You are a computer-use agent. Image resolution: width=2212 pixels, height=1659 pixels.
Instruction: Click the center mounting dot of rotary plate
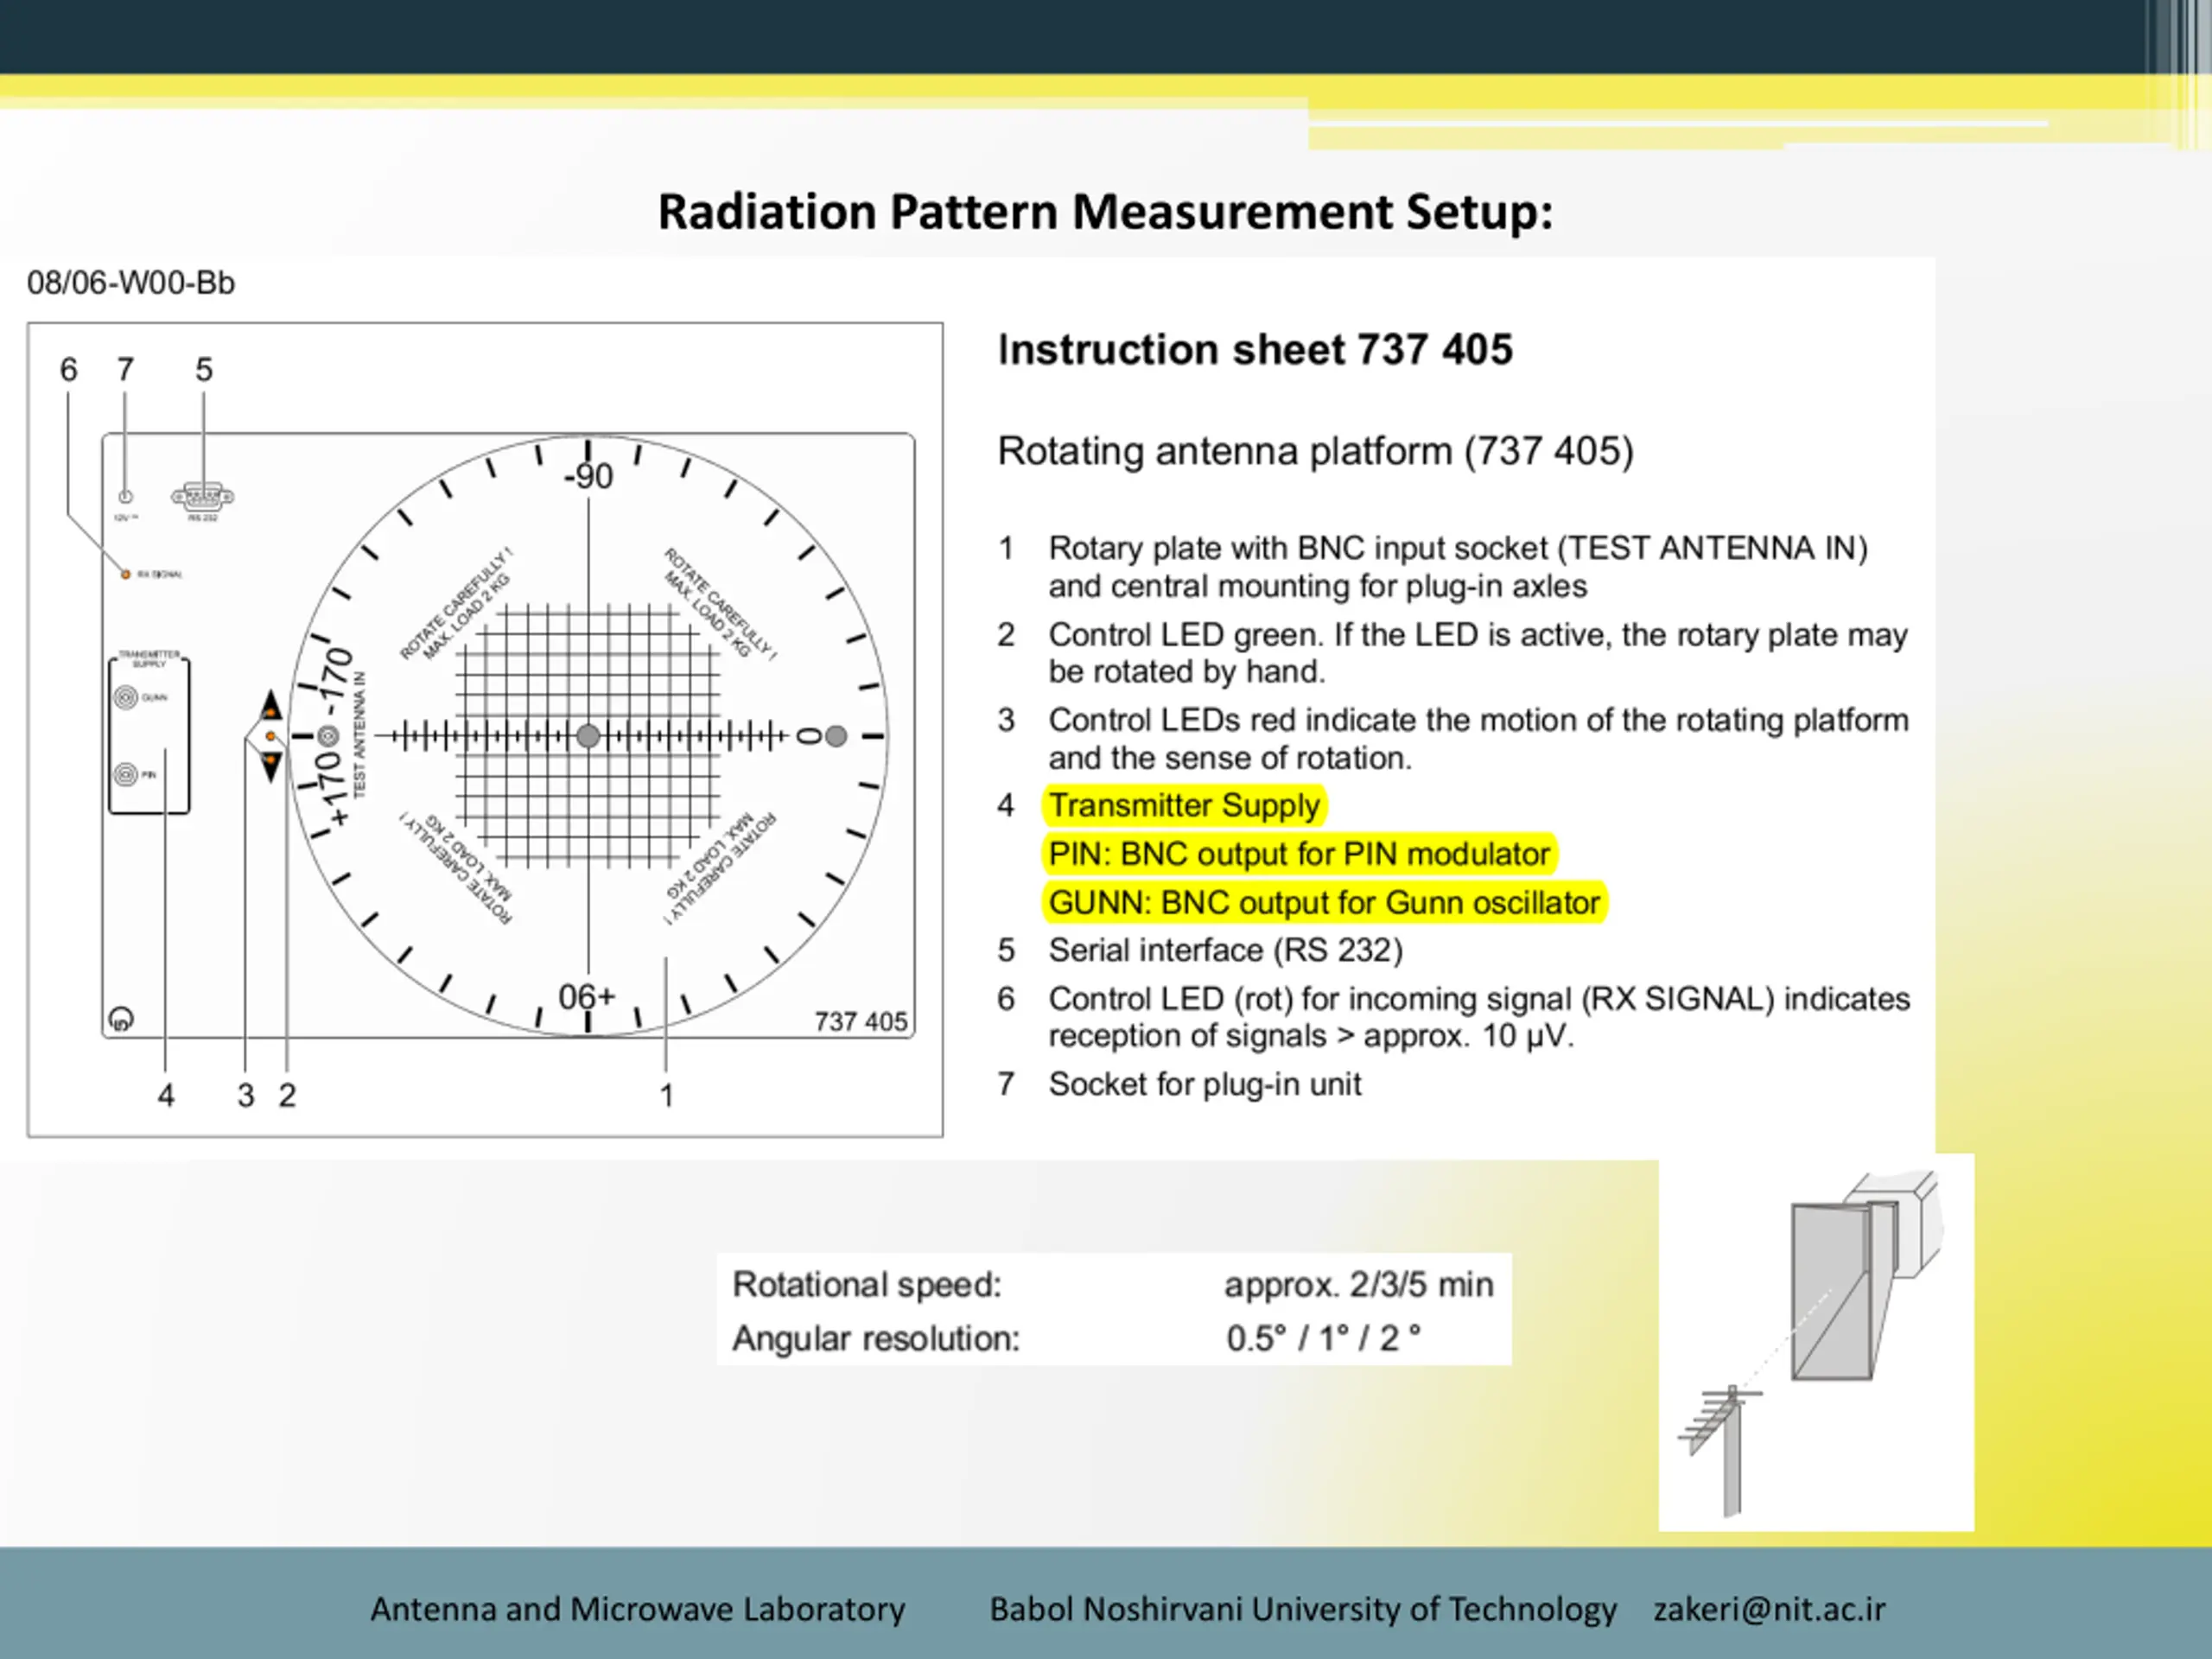tap(588, 737)
